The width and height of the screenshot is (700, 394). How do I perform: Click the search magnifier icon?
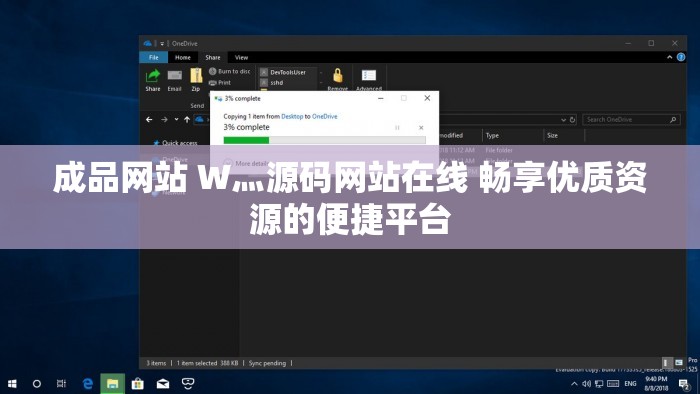(673, 120)
